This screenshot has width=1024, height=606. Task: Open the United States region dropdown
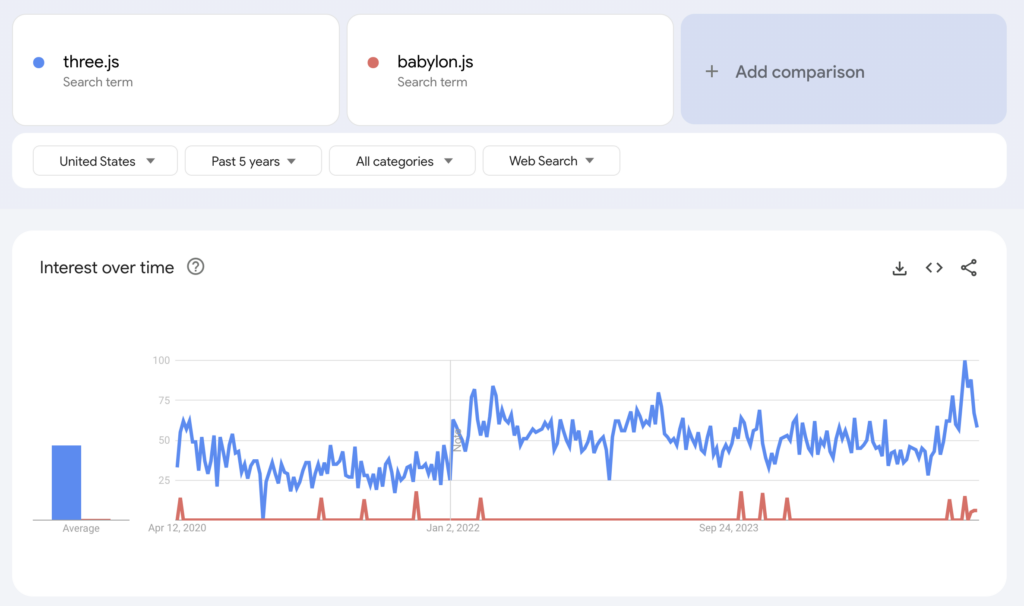point(106,161)
